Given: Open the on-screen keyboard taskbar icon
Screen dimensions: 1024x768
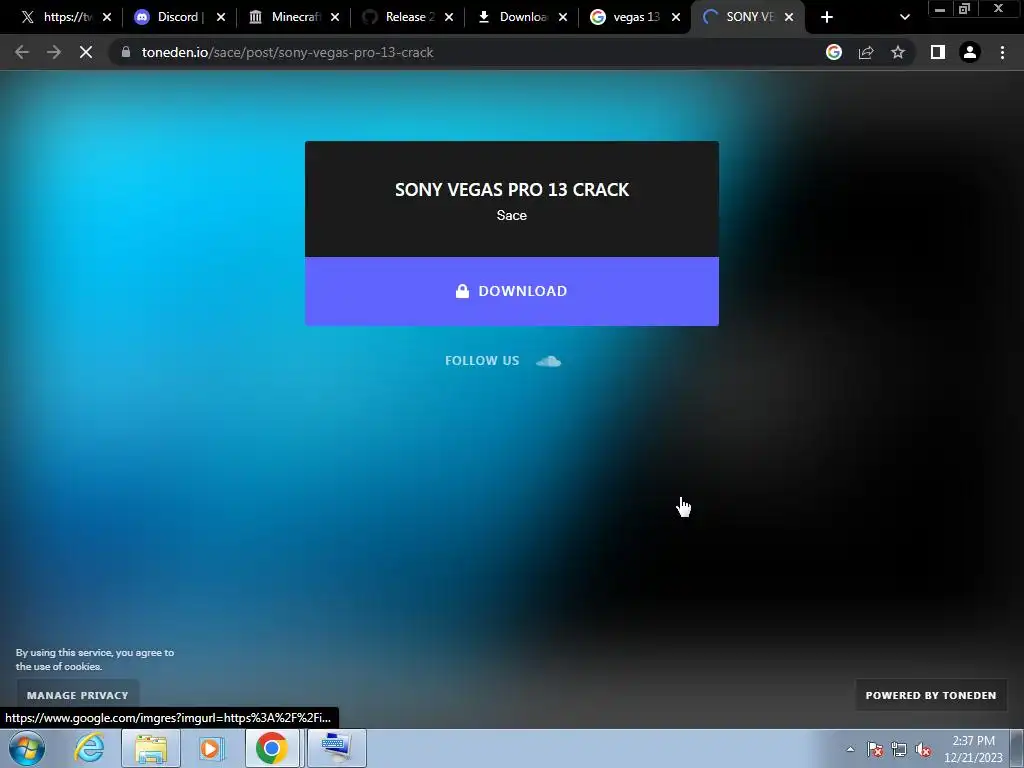Looking at the screenshot, I should pyautogui.click(x=336, y=748).
